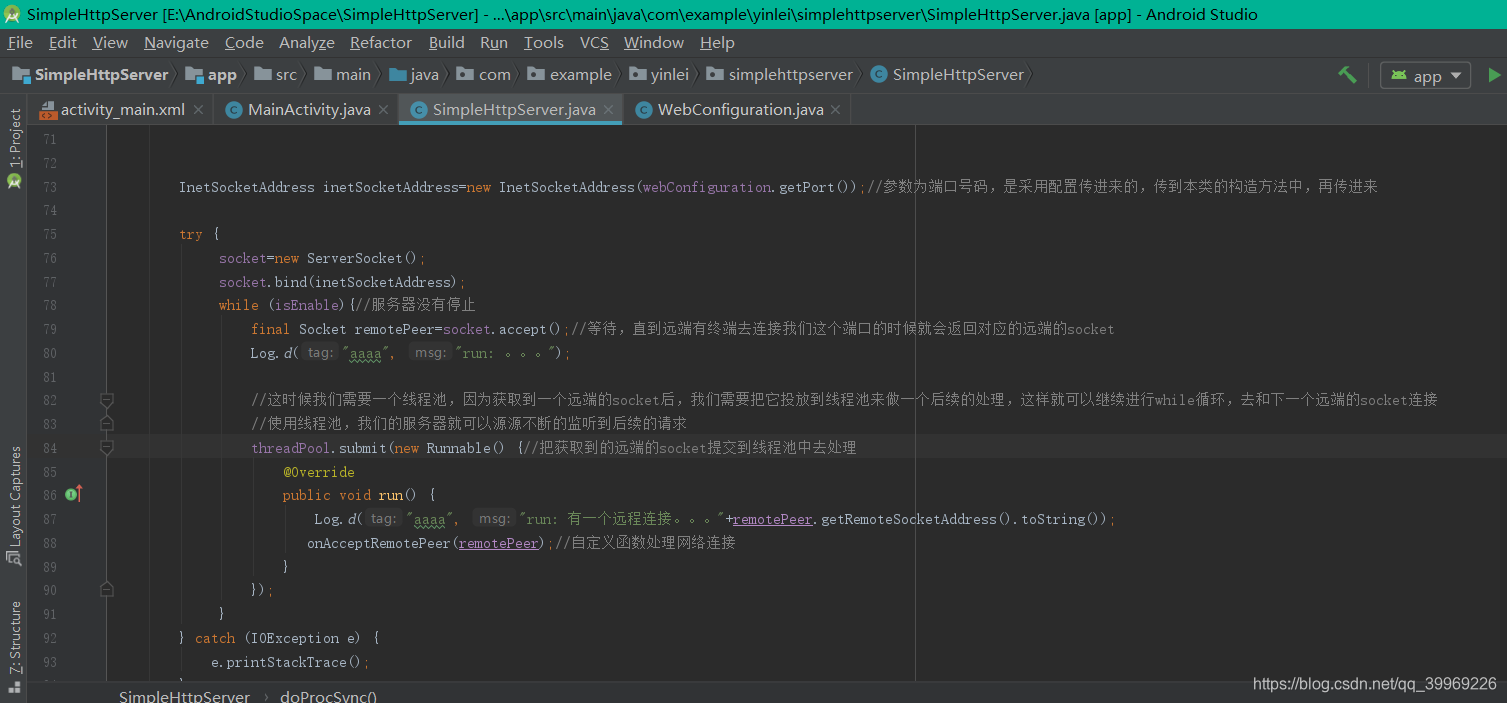Click the while (isEnable) statement
This screenshot has height=703, width=1507.
[285, 305]
